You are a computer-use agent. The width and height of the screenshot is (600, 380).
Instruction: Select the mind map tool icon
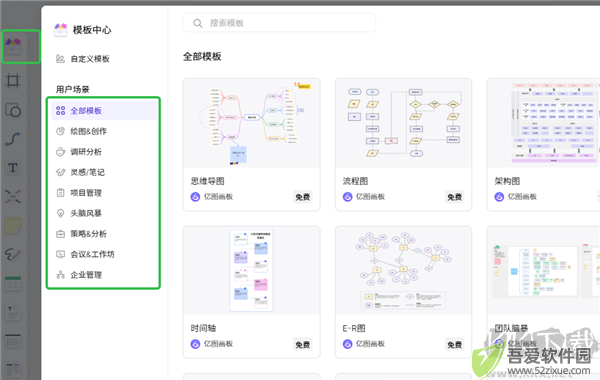click(13, 197)
